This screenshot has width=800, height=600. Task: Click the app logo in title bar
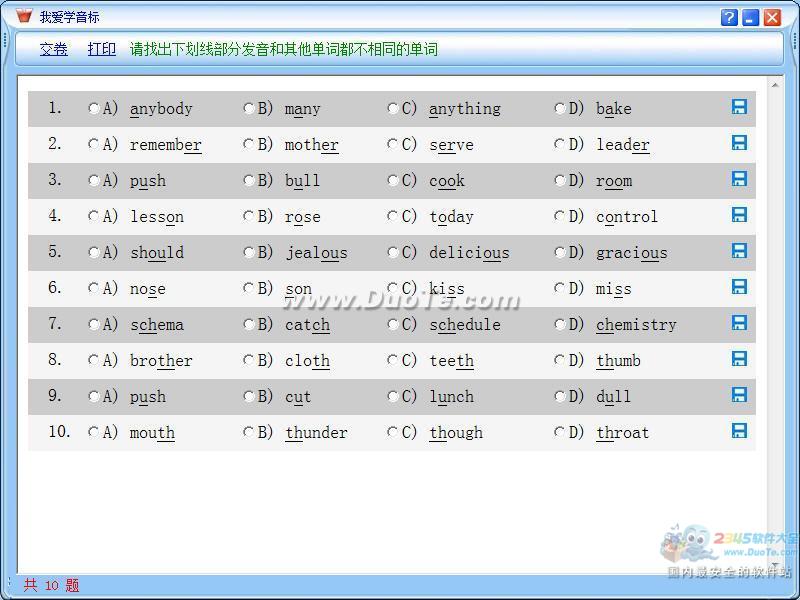23,16
